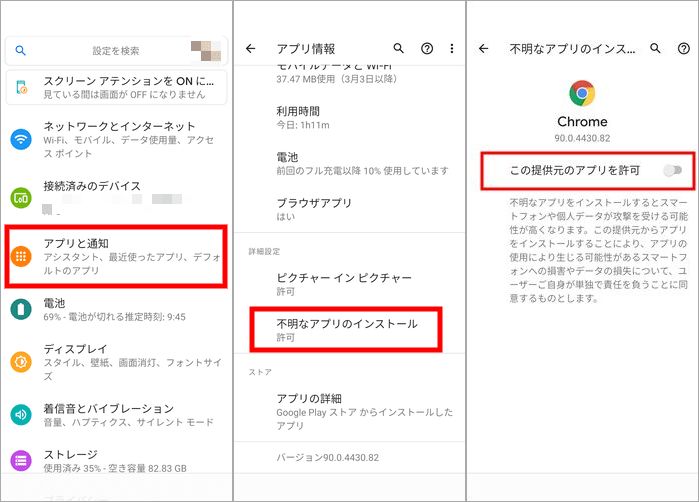699x502 pixels.
Task: Tap search icon on unknown apps screen
Action: click(655, 48)
